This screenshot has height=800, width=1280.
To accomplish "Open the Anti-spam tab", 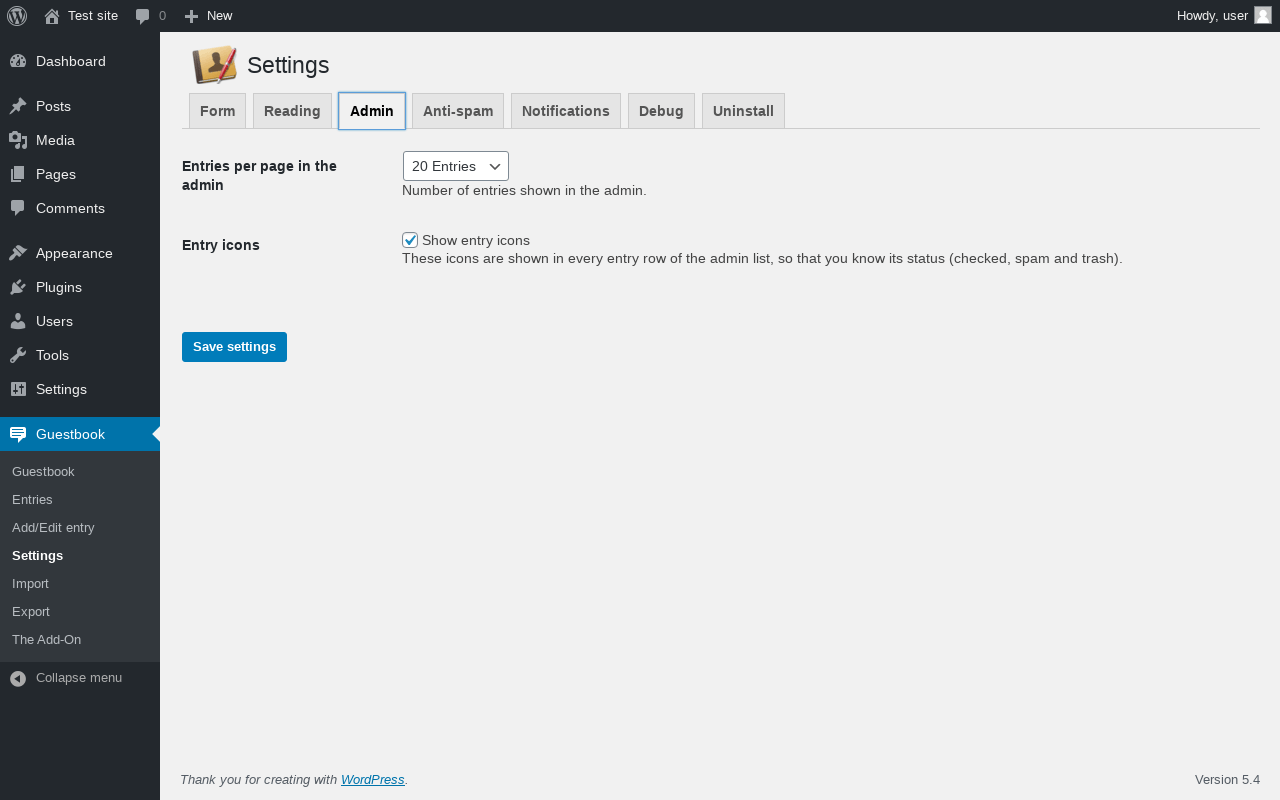I will coord(458,111).
